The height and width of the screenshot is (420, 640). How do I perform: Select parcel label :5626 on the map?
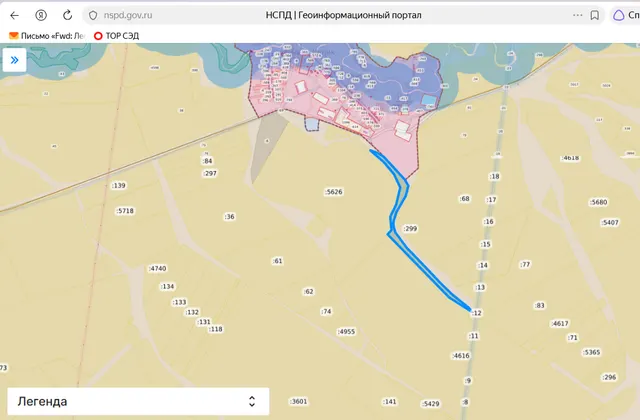pyautogui.click(x=333, y=192)
